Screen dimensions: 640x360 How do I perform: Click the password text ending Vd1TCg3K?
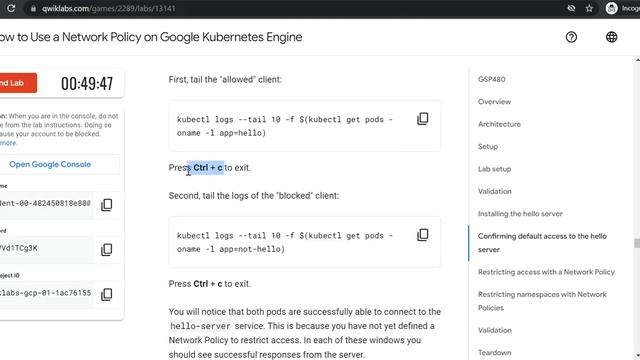point(19,248)
